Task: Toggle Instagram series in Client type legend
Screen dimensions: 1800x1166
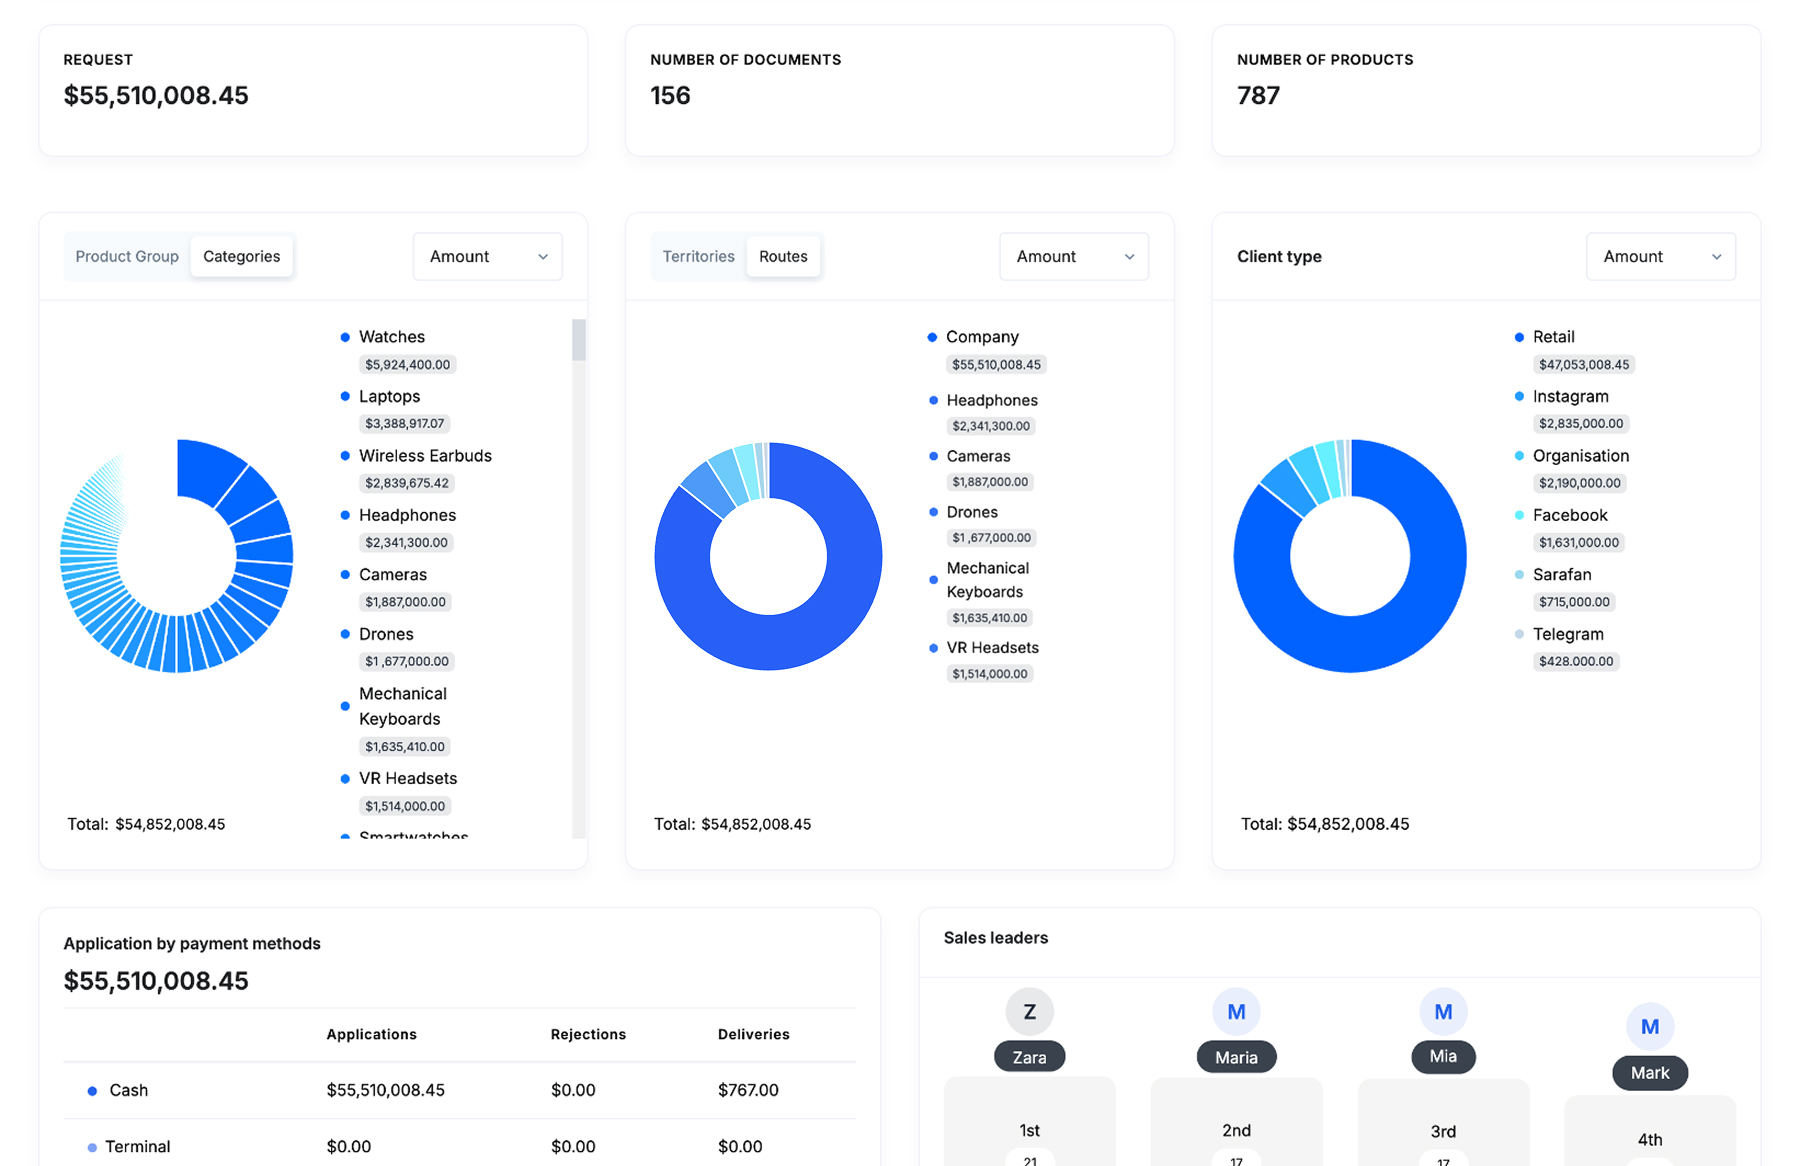Action: [x=1570, y=397]
